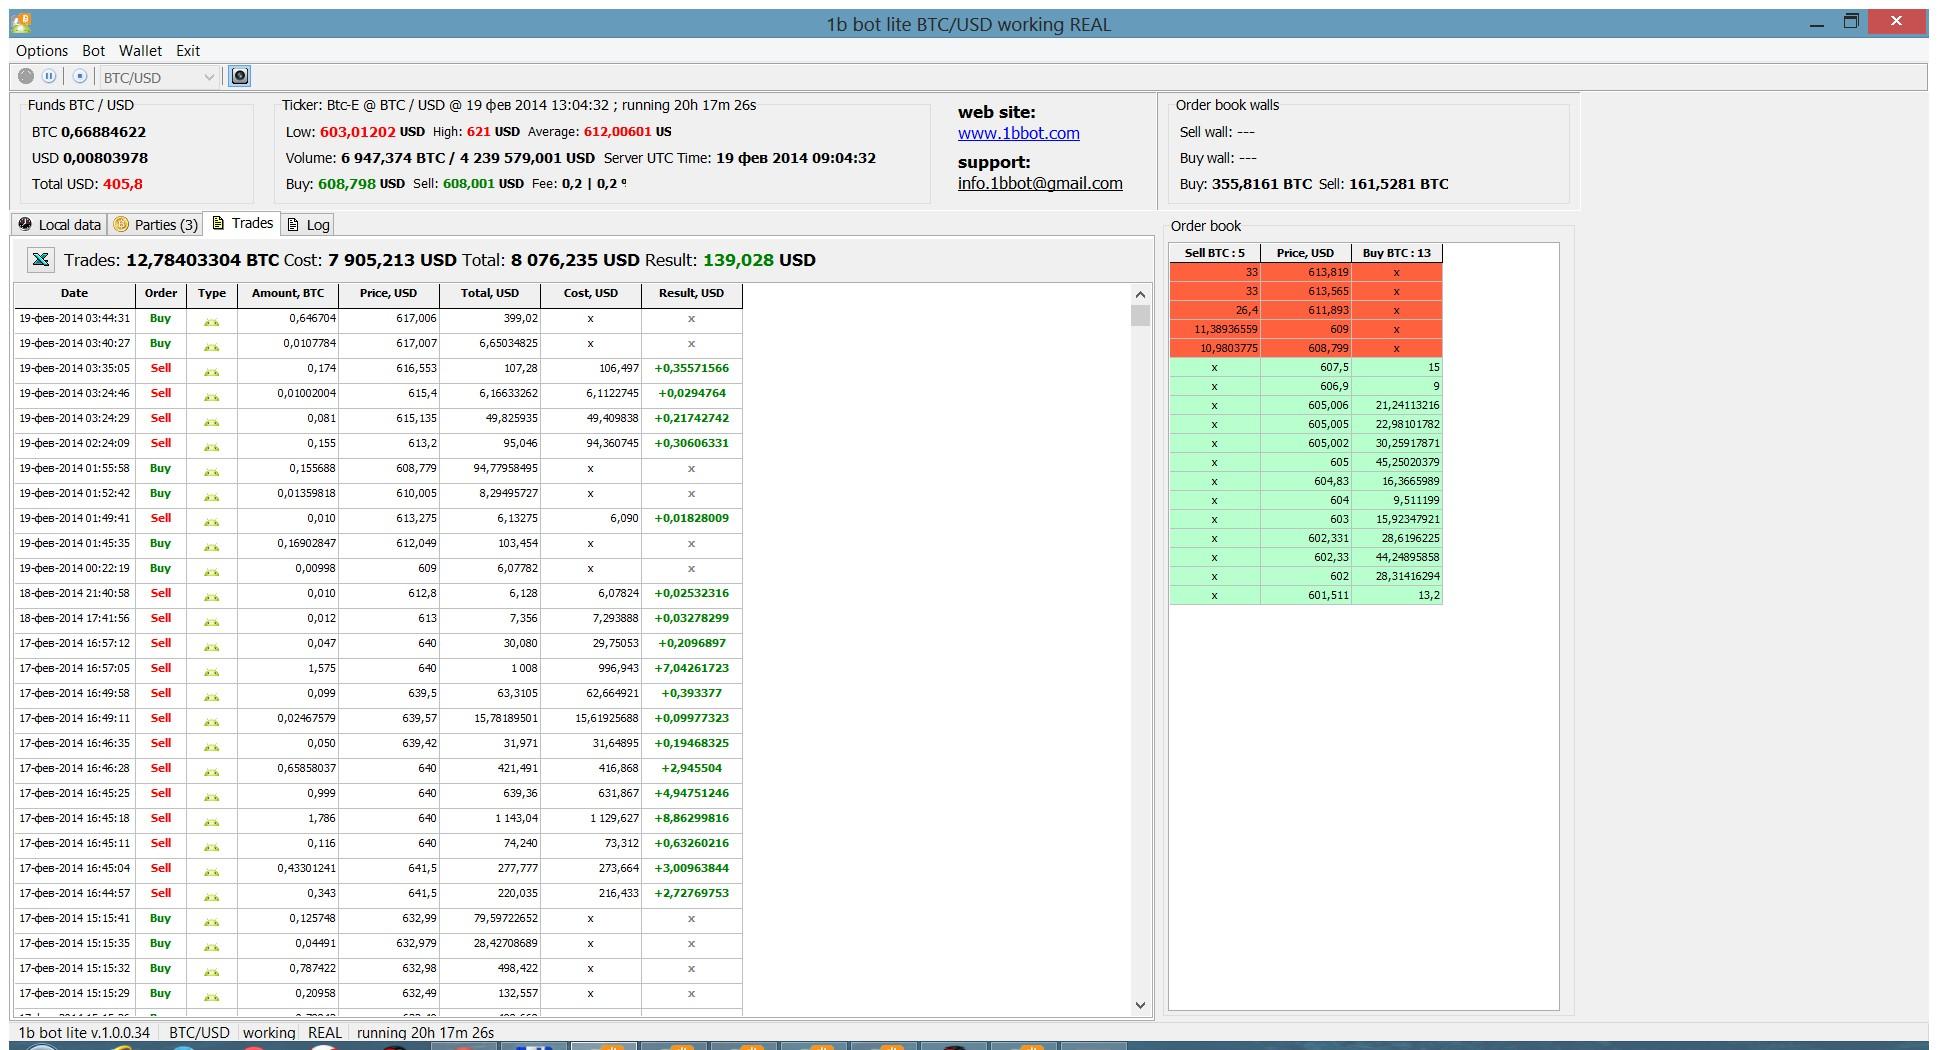Screen dimensions: 1938x1050
Task: Click the trades Price, USD column header
Action: point(388,294)
